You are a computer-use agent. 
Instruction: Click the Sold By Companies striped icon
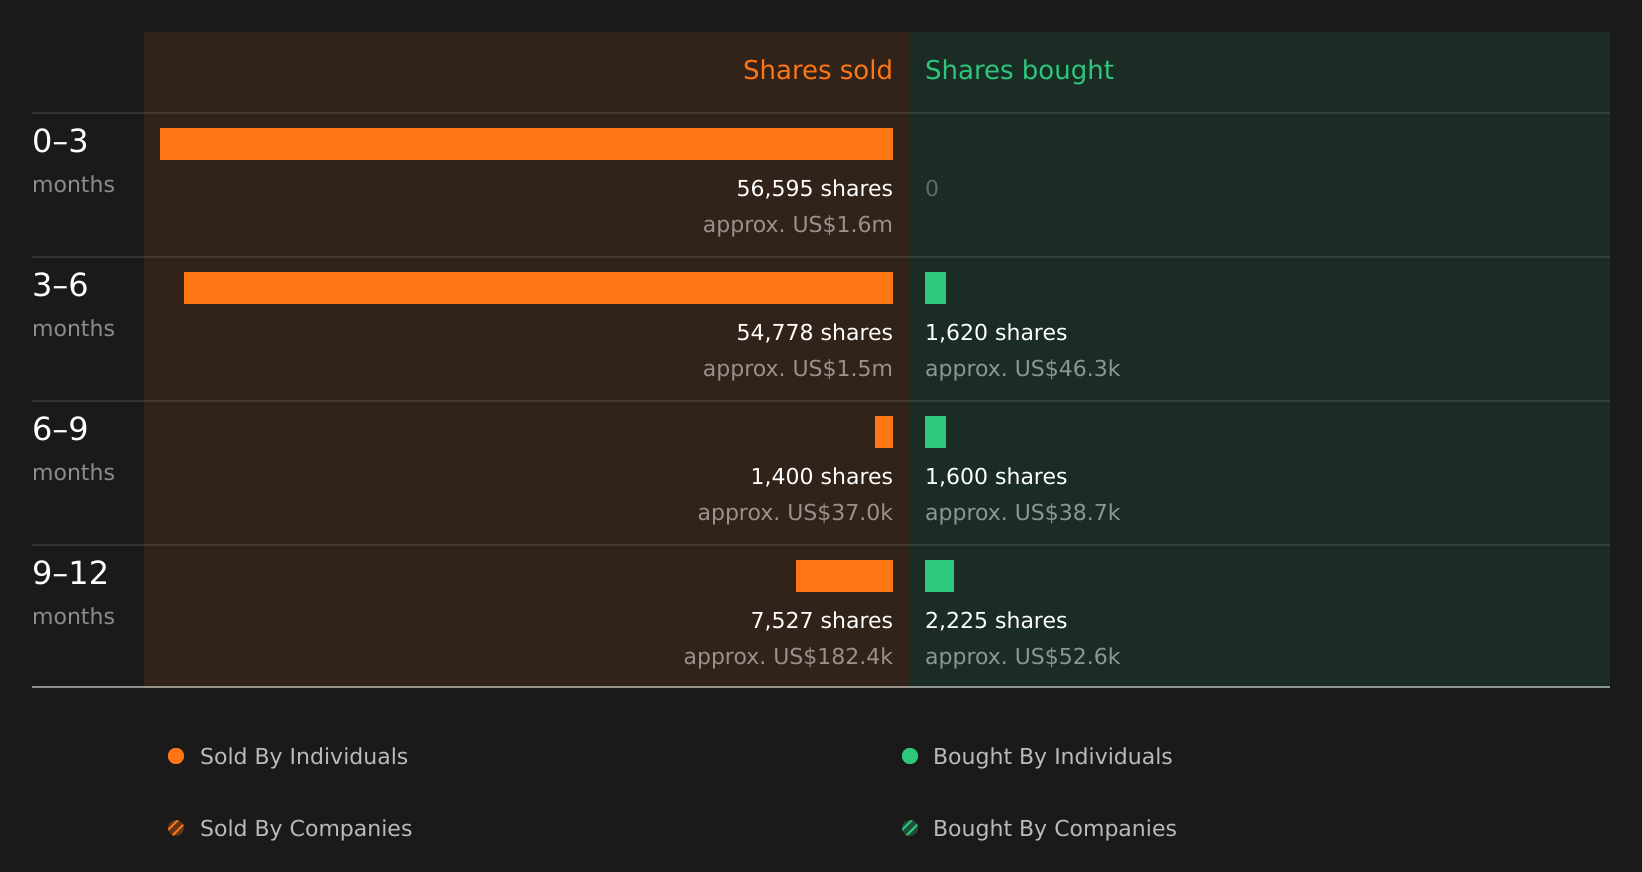(176, 828)
